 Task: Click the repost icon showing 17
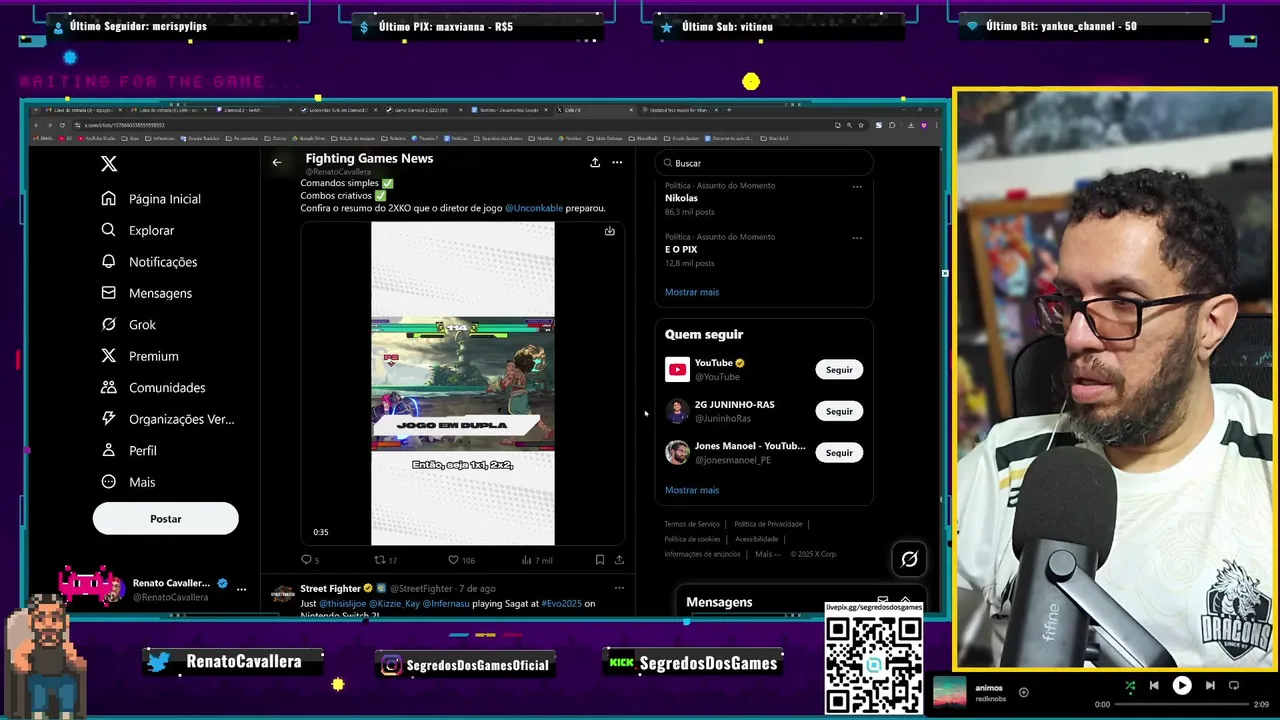pos(379,560)
